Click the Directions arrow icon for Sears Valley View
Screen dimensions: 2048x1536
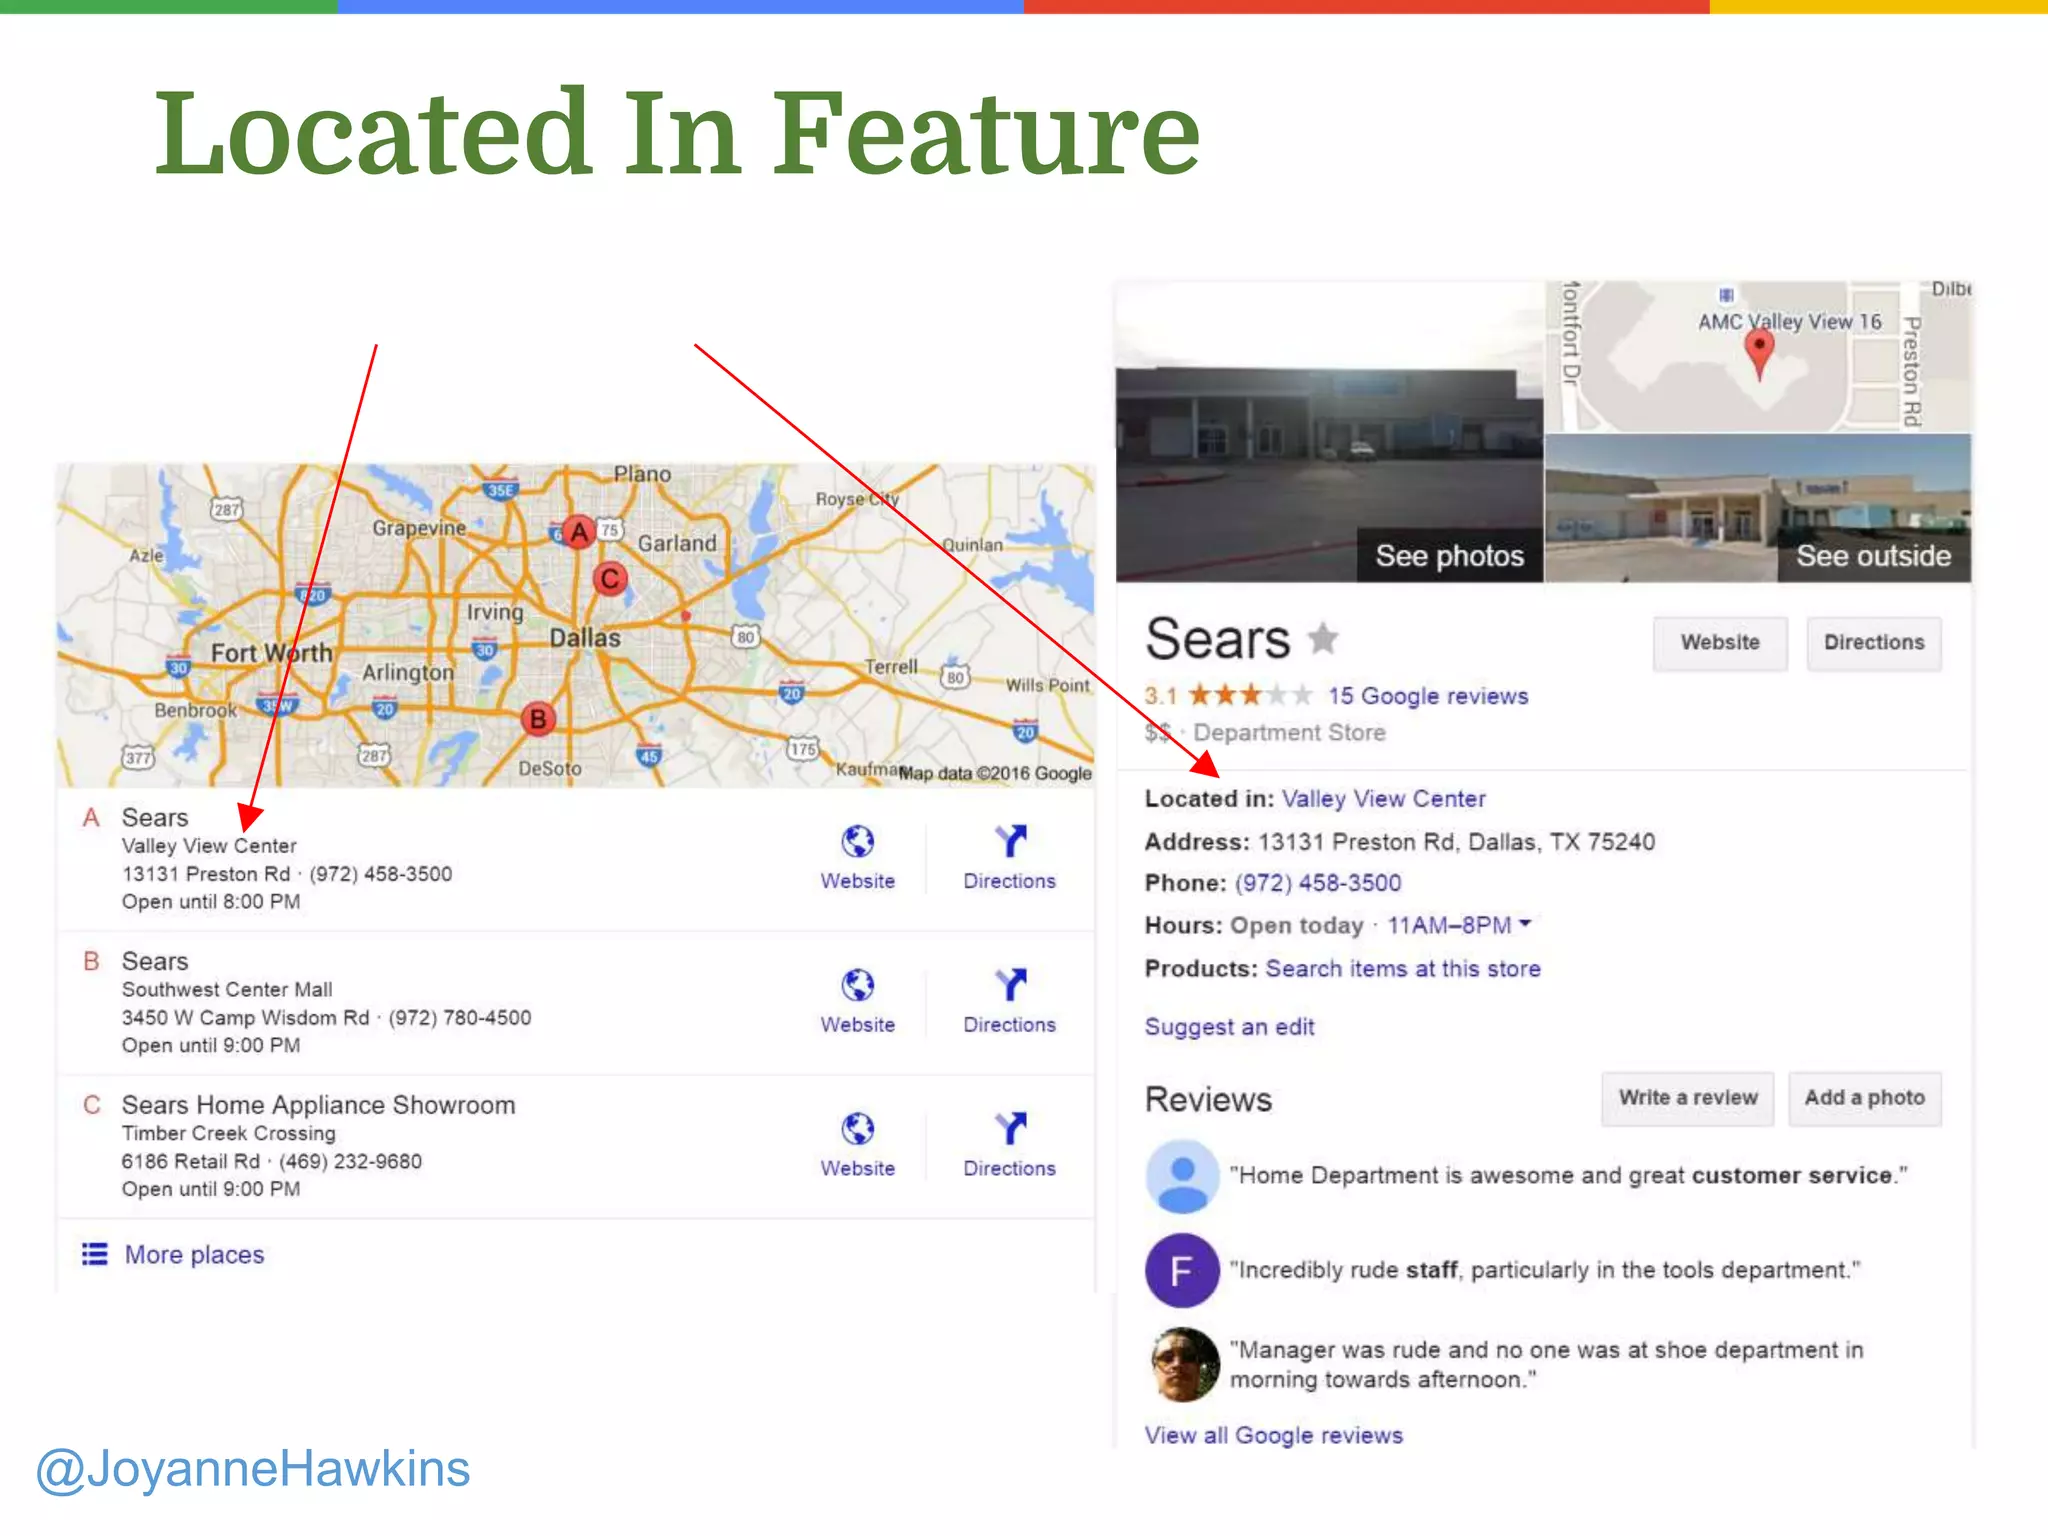click(x=1010, y=842)
